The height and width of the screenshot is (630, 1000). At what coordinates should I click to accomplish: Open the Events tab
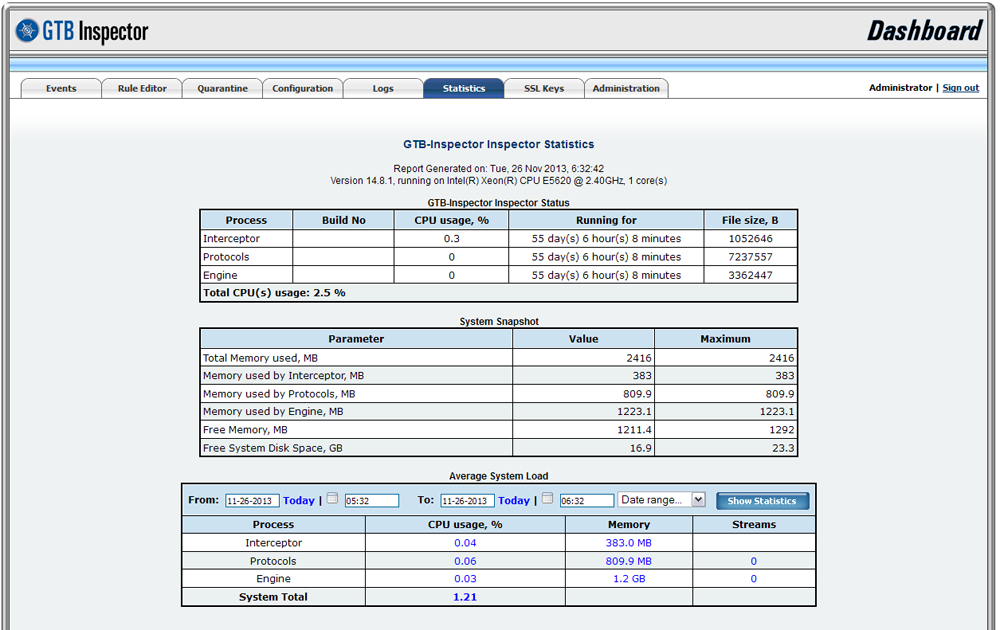coord(61,89)
